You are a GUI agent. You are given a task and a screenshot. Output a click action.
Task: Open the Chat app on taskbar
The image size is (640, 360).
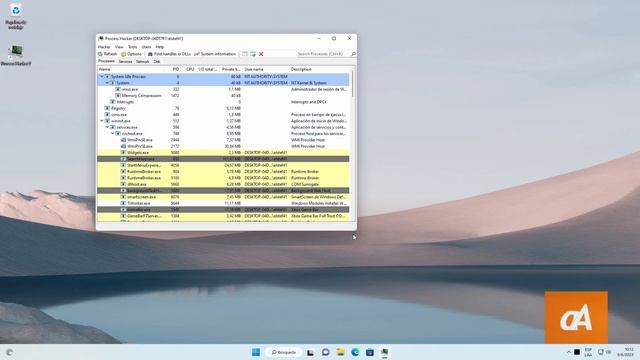click(325, 352)
